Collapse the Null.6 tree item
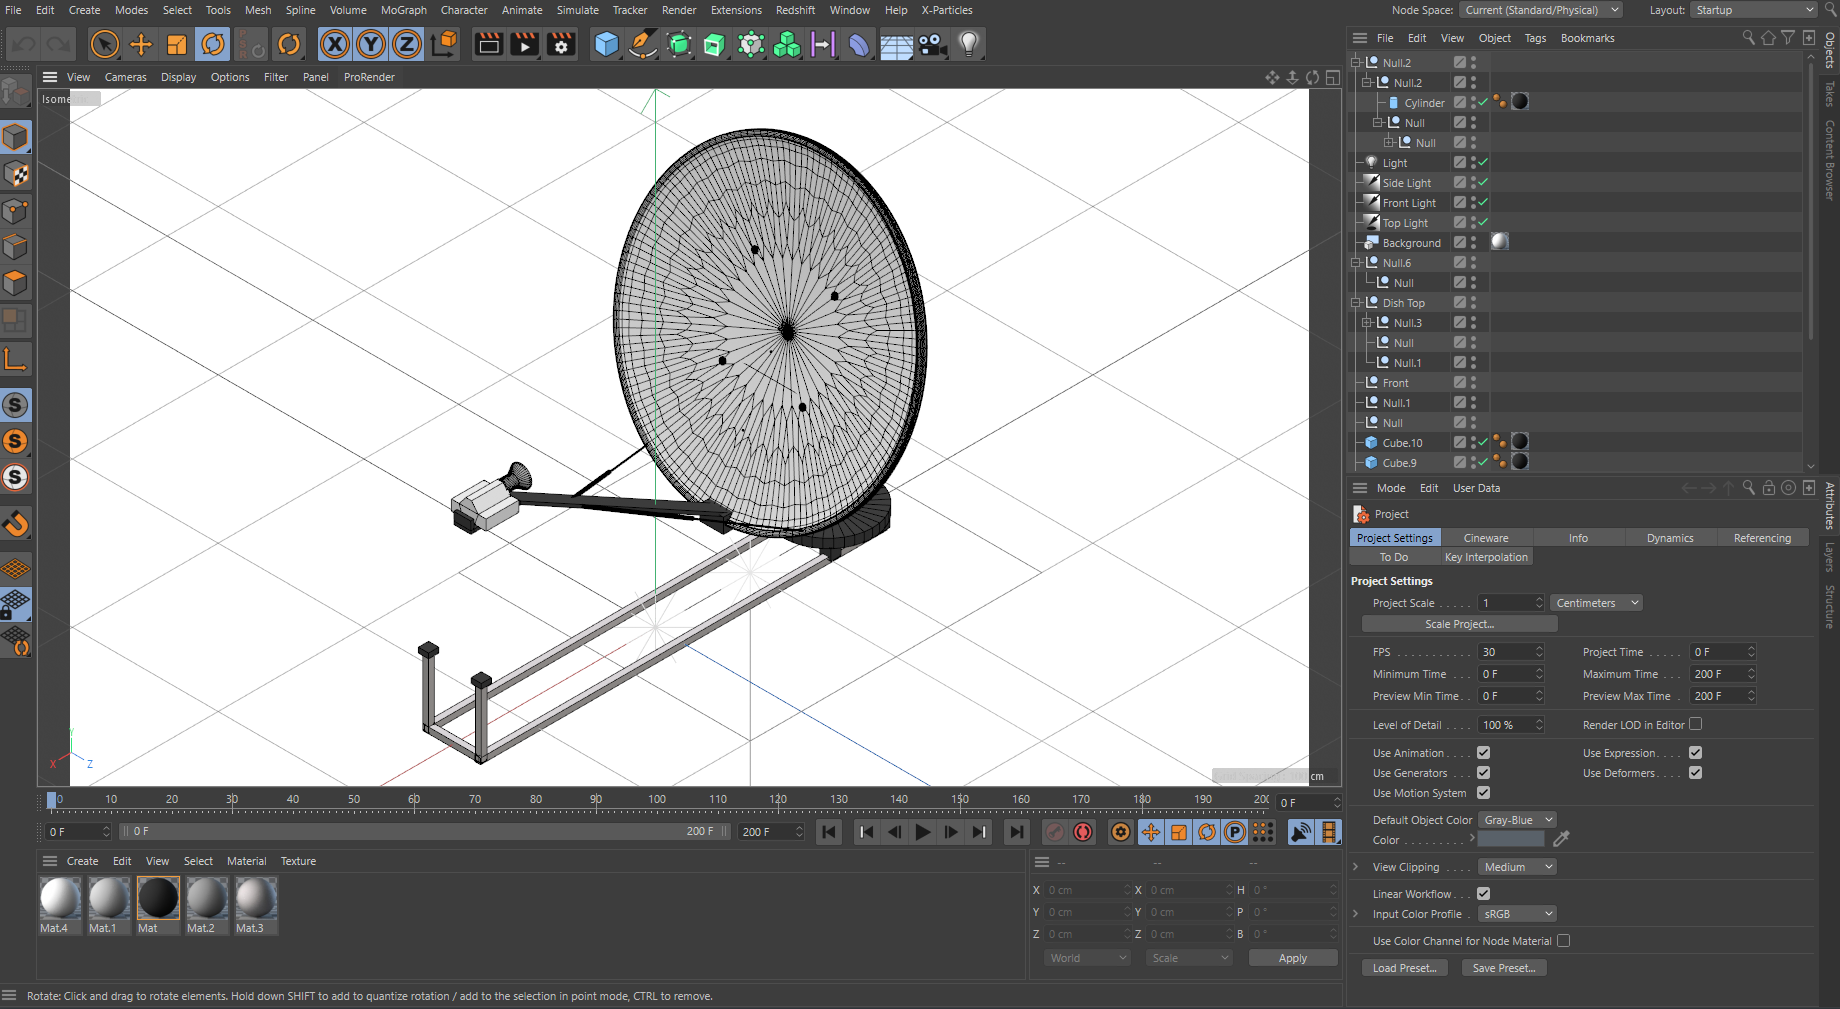This screenshot has width=1840, height=1009. [x=1356, y=263]
